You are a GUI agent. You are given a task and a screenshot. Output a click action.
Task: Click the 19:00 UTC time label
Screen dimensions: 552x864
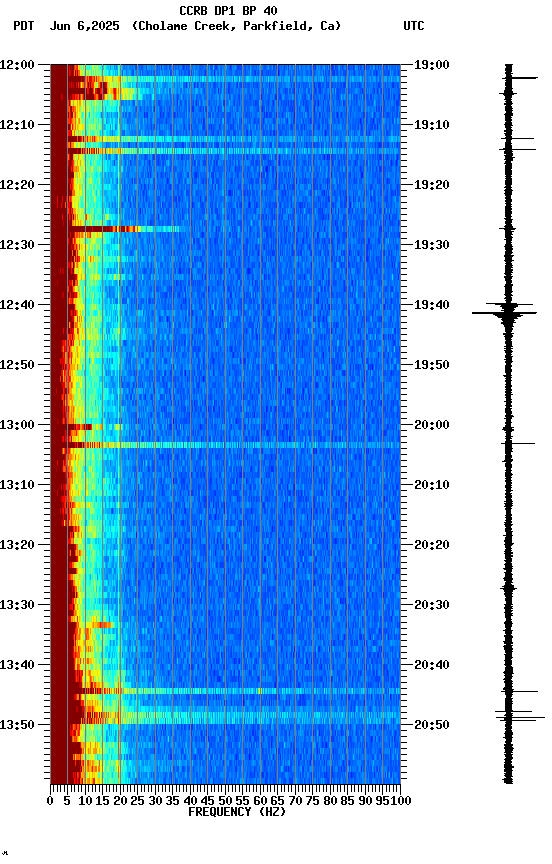[432, 65]
